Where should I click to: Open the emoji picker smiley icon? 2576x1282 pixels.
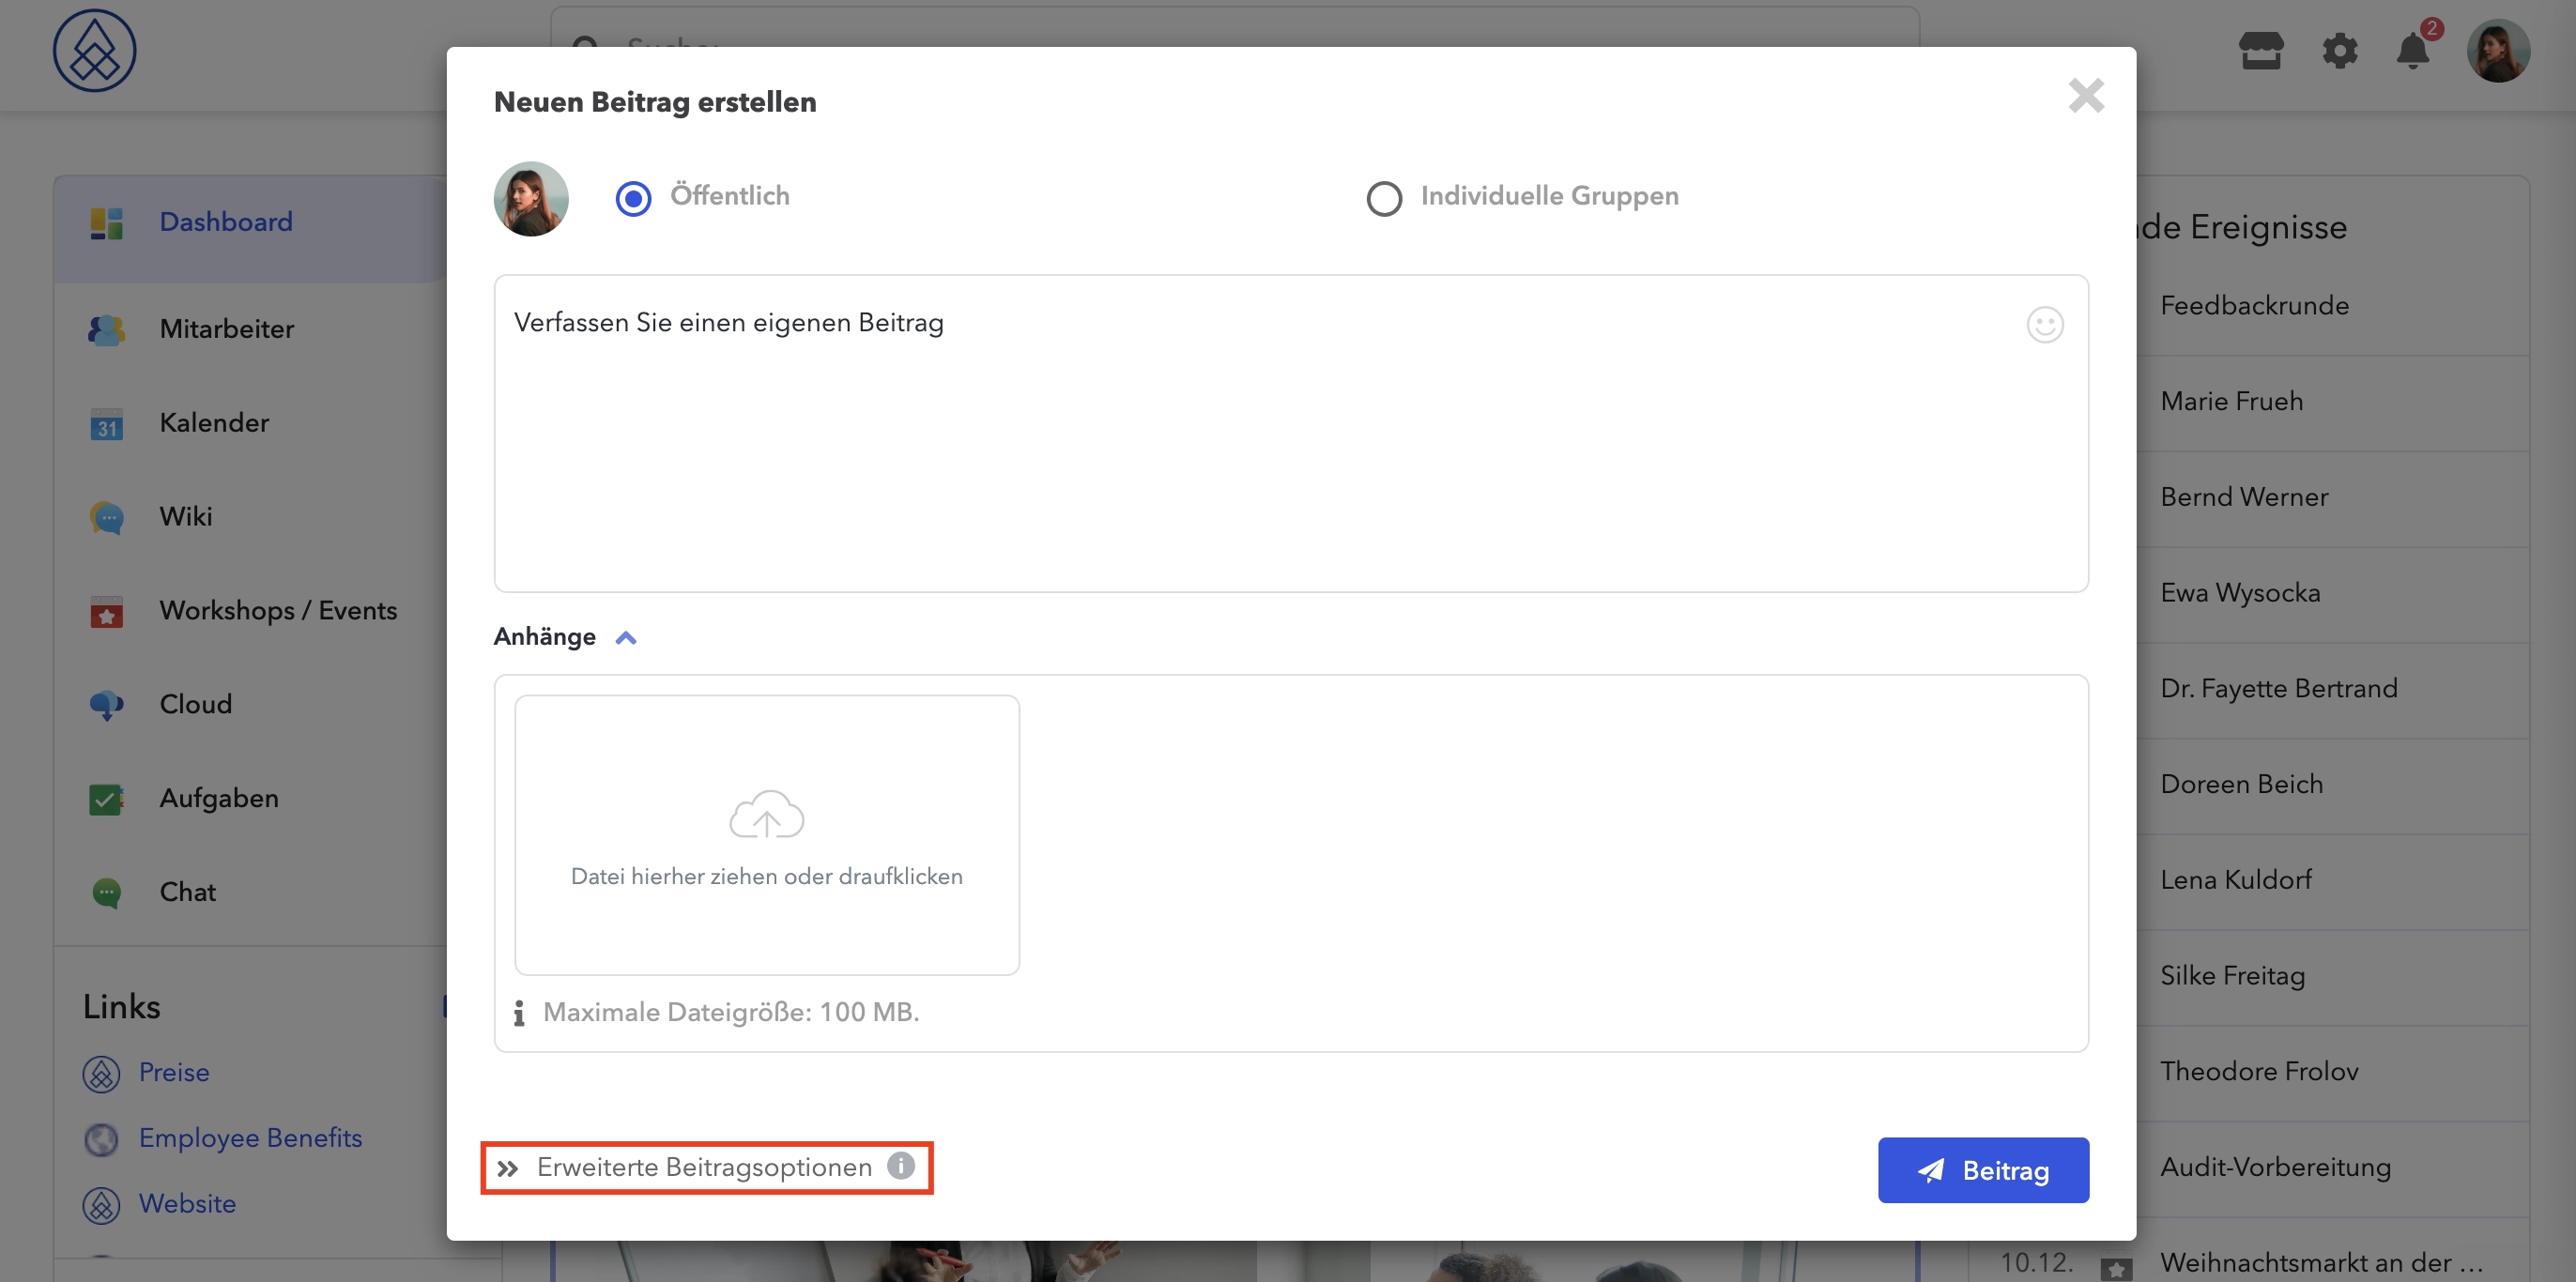click(2044, 324)
